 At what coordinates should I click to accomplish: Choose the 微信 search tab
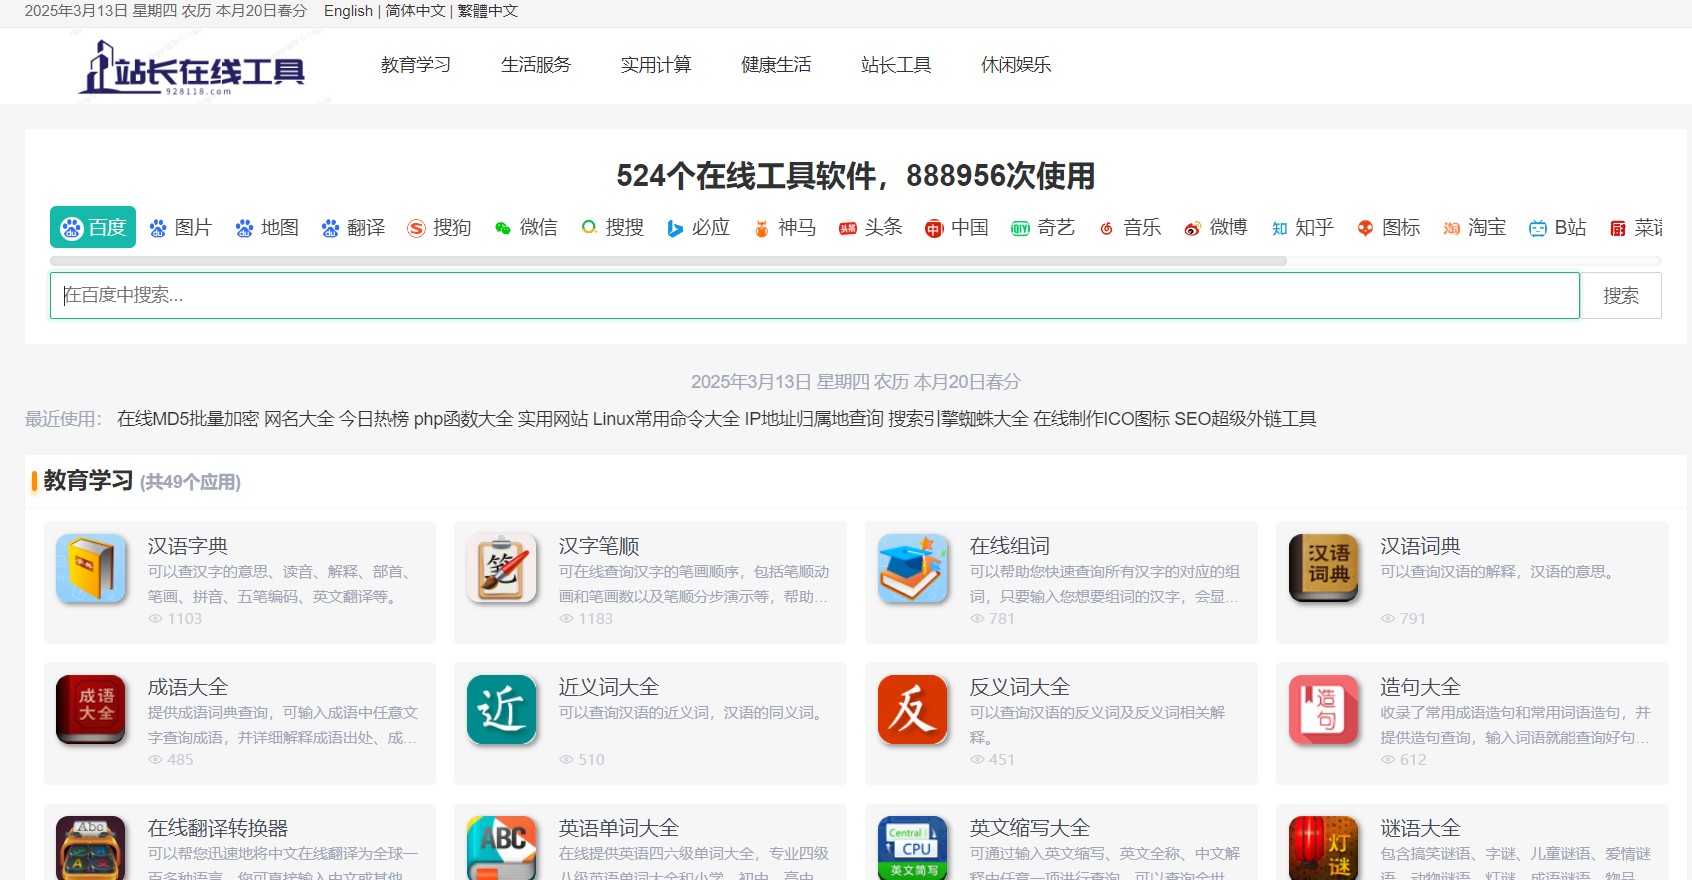pyautogui.click(x=527, y=228)
